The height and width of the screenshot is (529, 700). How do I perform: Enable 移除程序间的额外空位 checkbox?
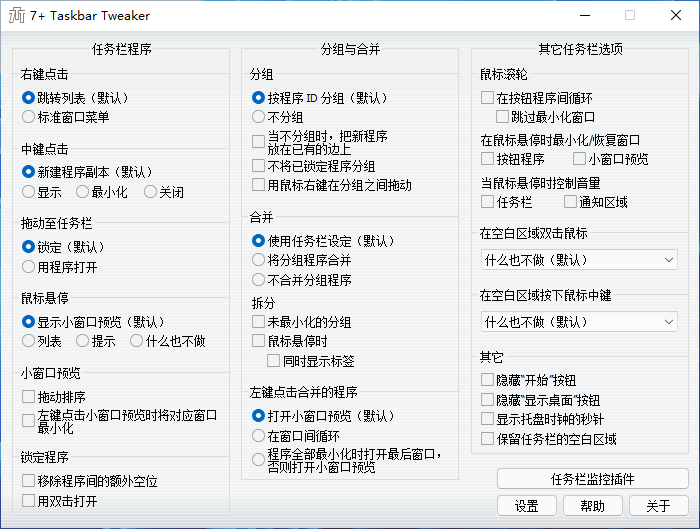(28, 481)
